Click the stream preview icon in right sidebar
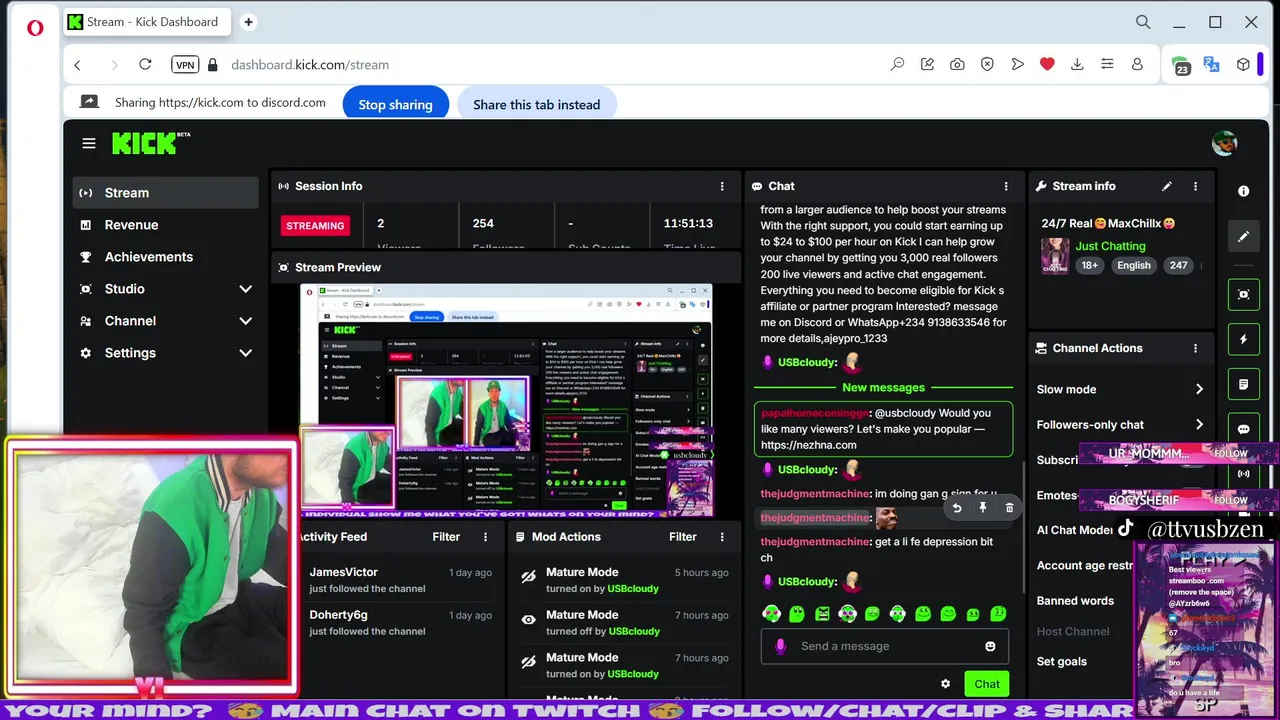Image resolution: width=1280 pixels, height=720 pixels. click(1244, 294)
